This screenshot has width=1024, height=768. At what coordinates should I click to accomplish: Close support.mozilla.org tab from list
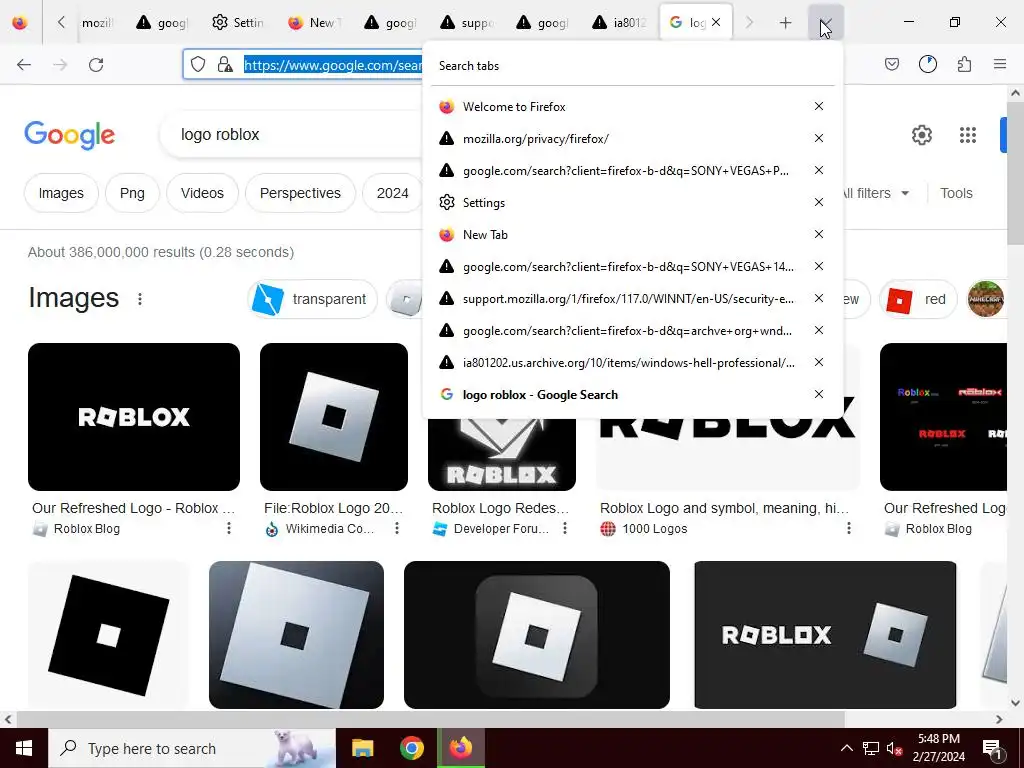pyautogui.click(x=819, y=298)
